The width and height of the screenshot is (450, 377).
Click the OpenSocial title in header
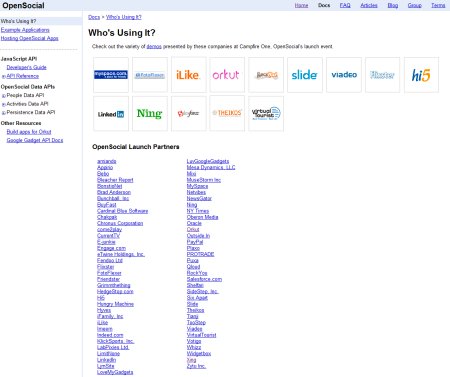pos(23,5)
